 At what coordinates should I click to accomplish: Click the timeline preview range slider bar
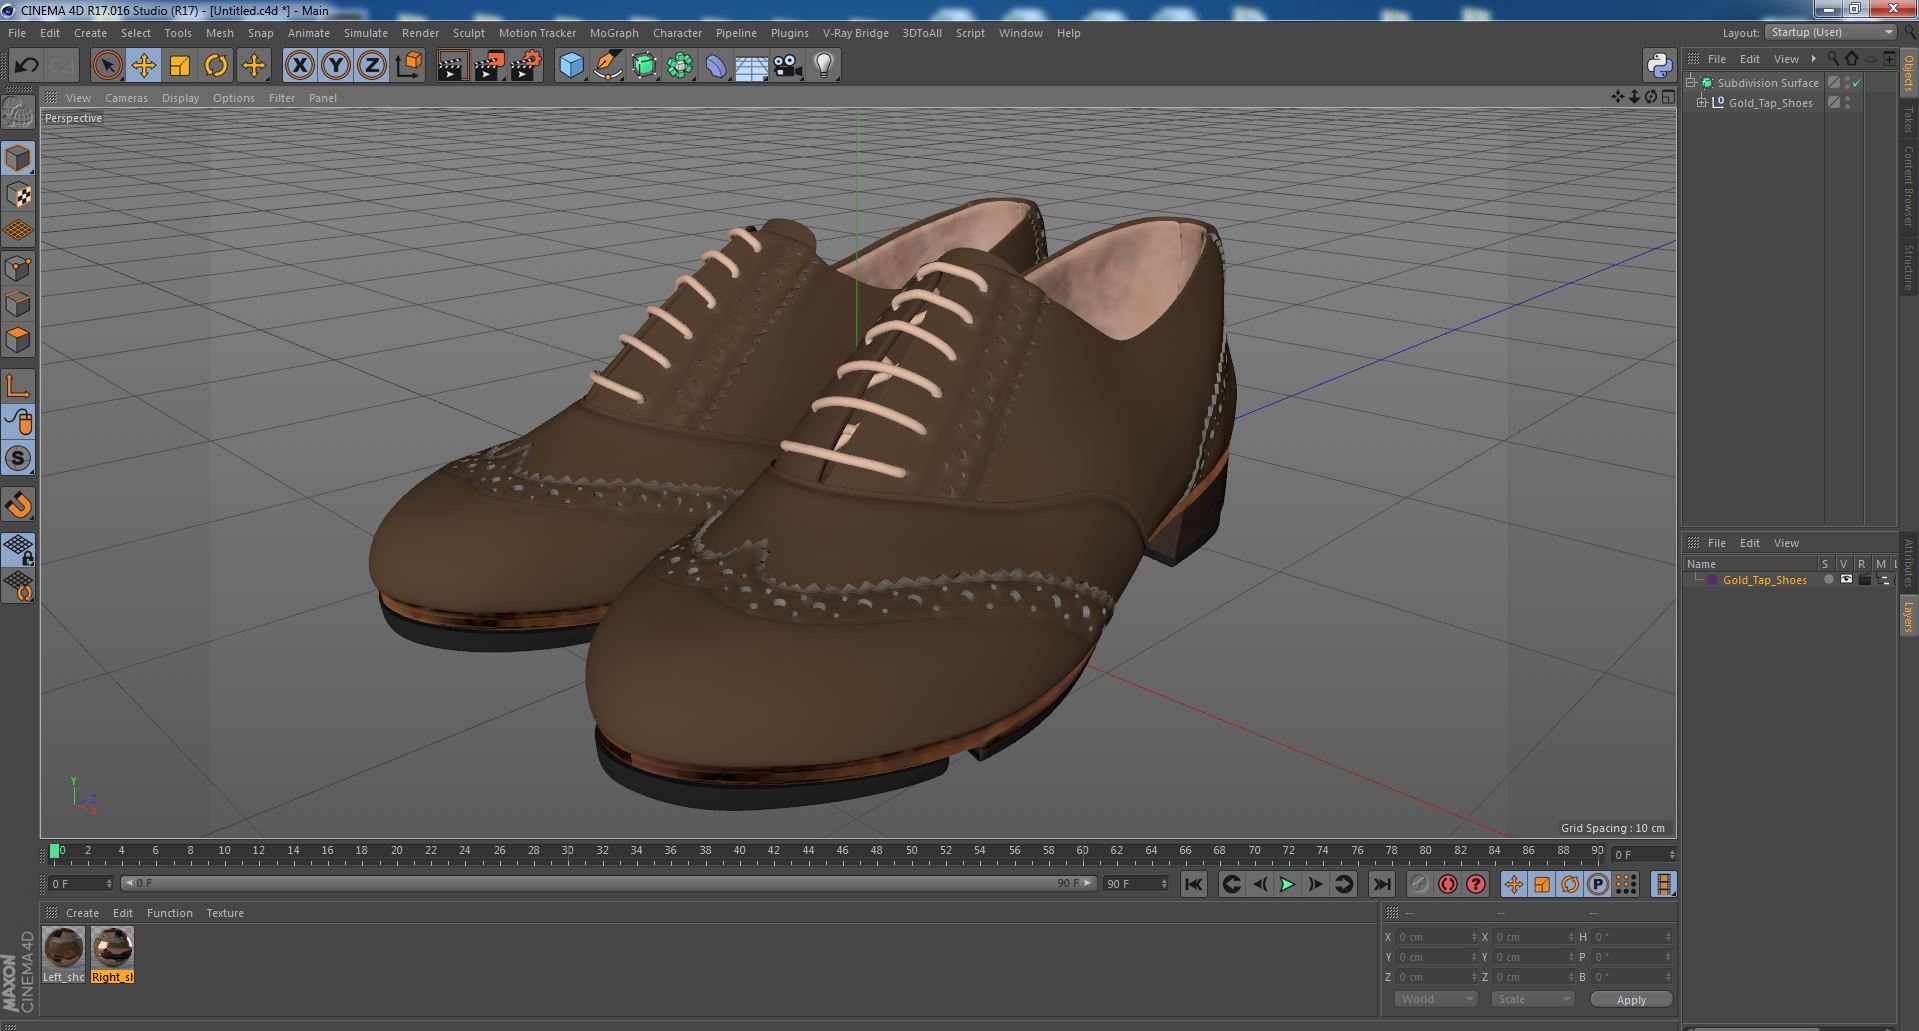608,884
